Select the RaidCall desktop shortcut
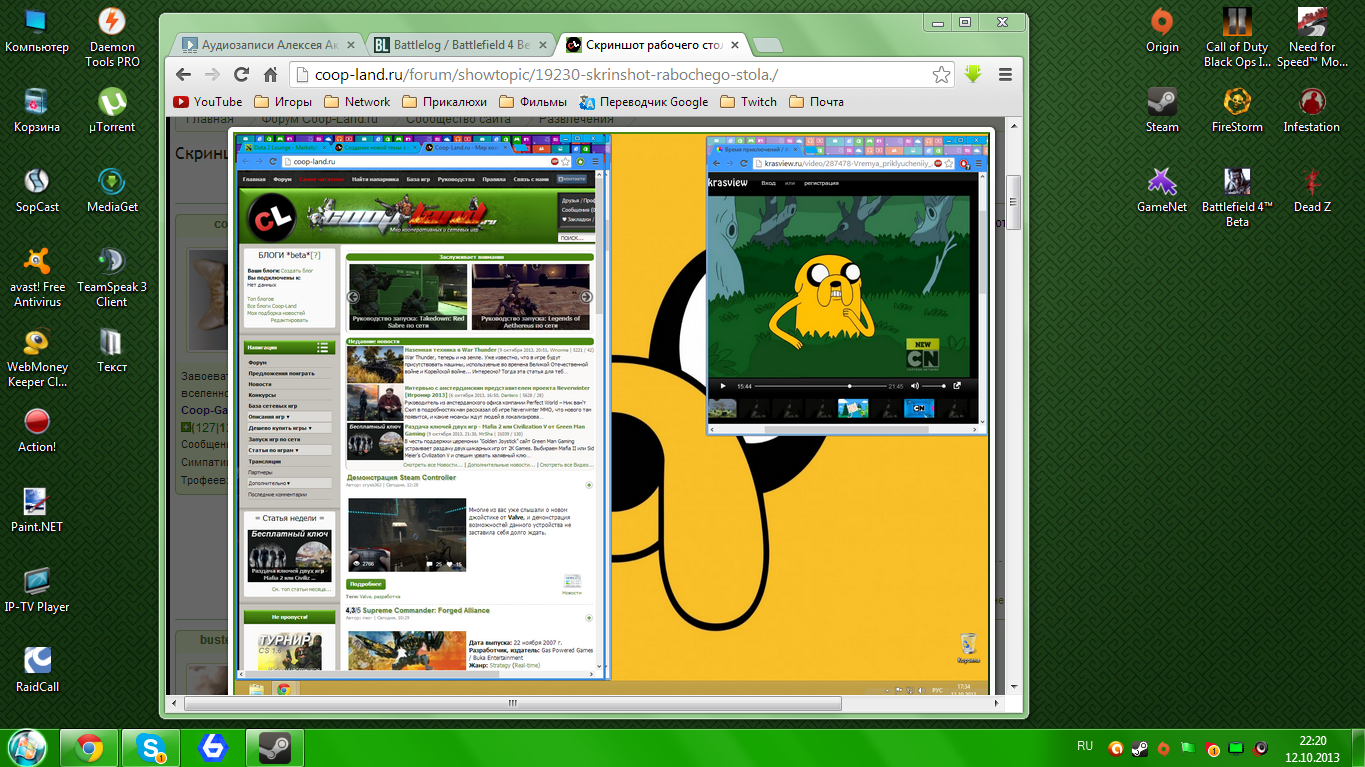 pos(37,671)
